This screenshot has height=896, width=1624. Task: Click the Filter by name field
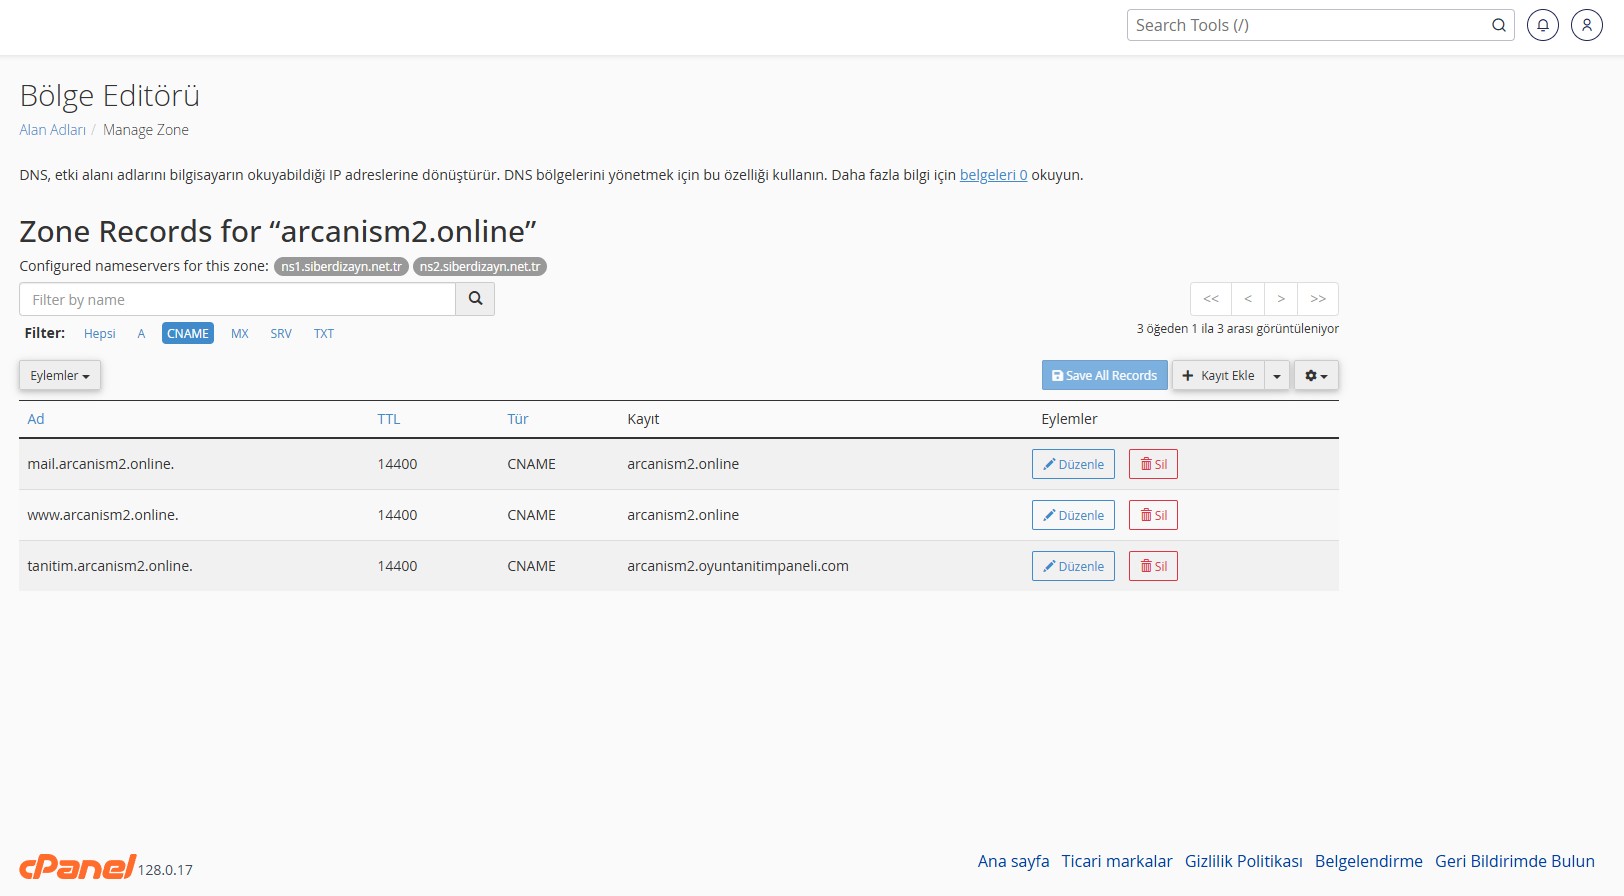[x=237, y=299]
